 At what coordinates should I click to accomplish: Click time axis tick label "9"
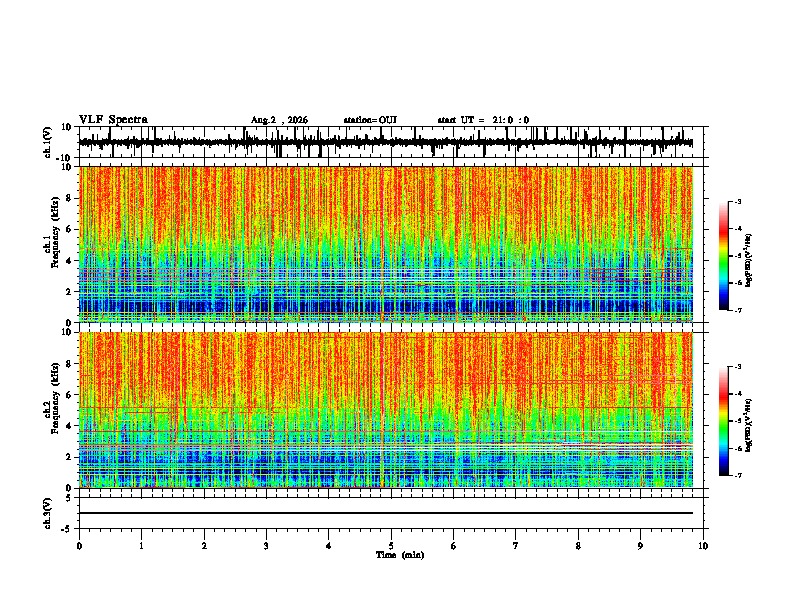pos(640,546)
